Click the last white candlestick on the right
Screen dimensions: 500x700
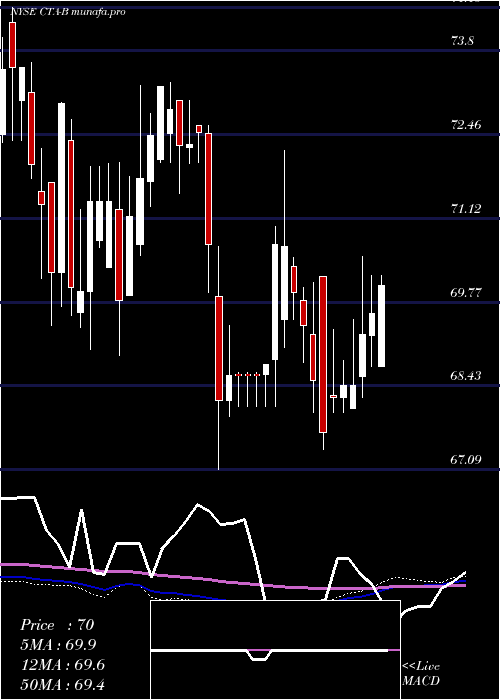(x=381, y=326)
